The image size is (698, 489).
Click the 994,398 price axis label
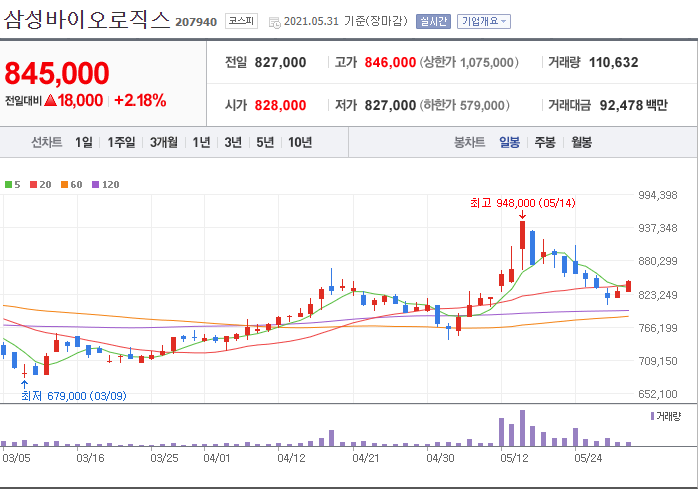(x=658, y=195)
